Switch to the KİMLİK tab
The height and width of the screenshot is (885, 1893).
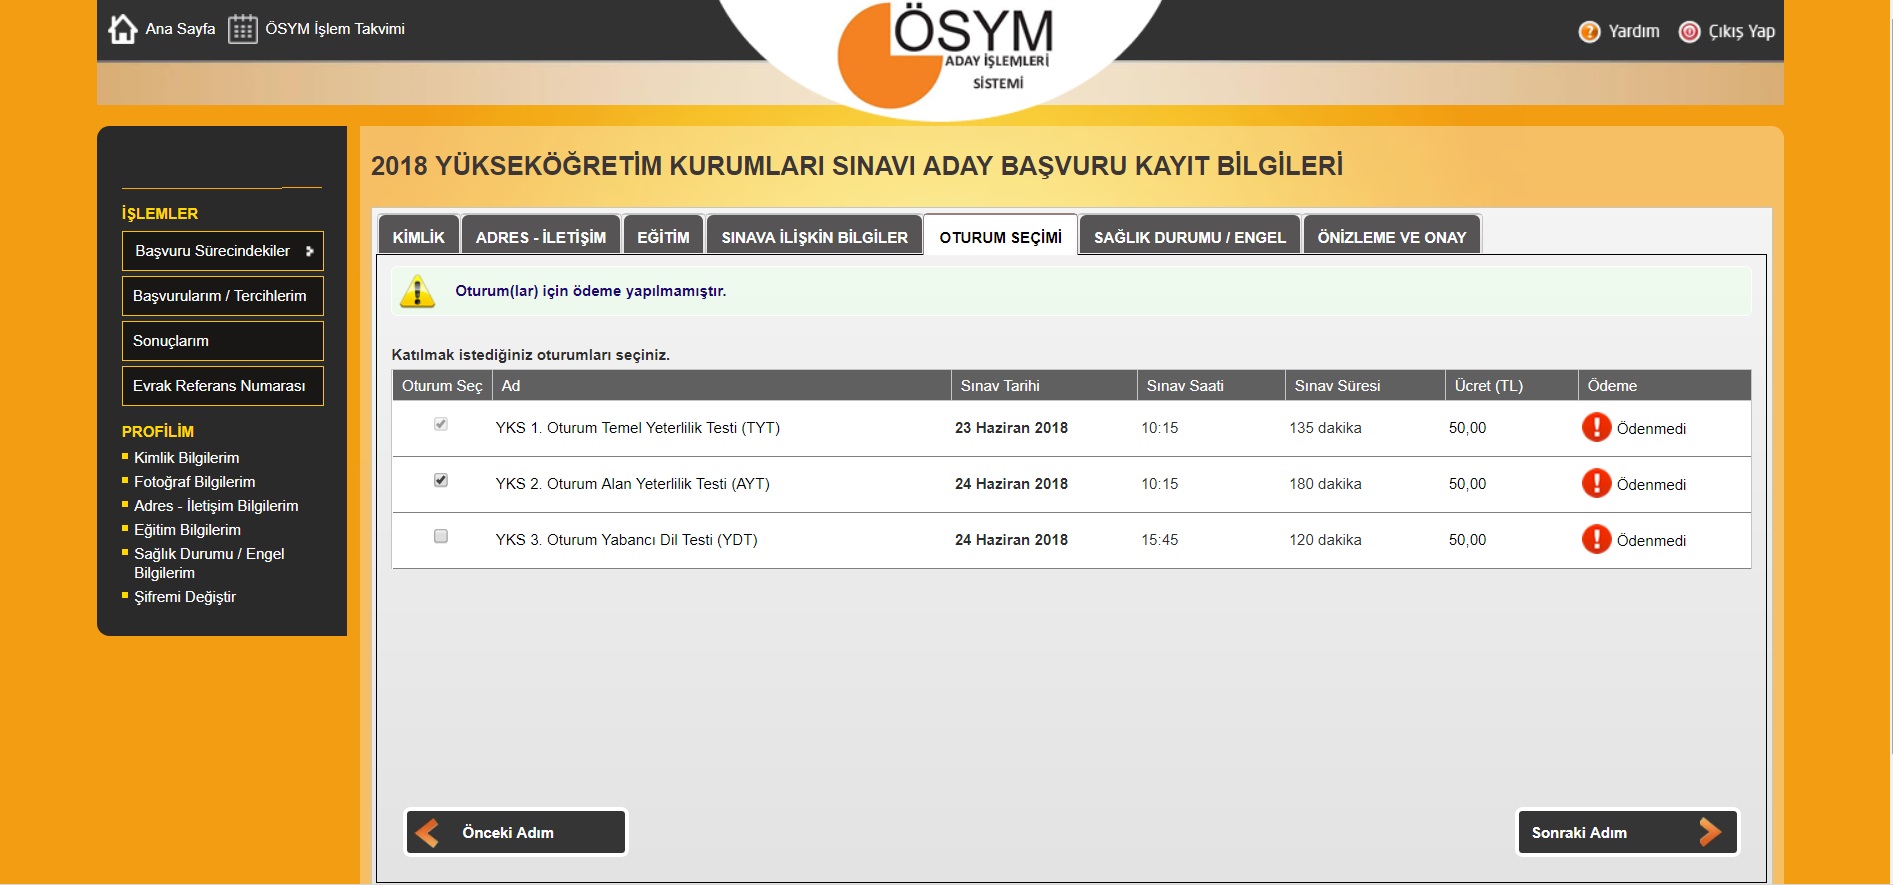[418, 236]
